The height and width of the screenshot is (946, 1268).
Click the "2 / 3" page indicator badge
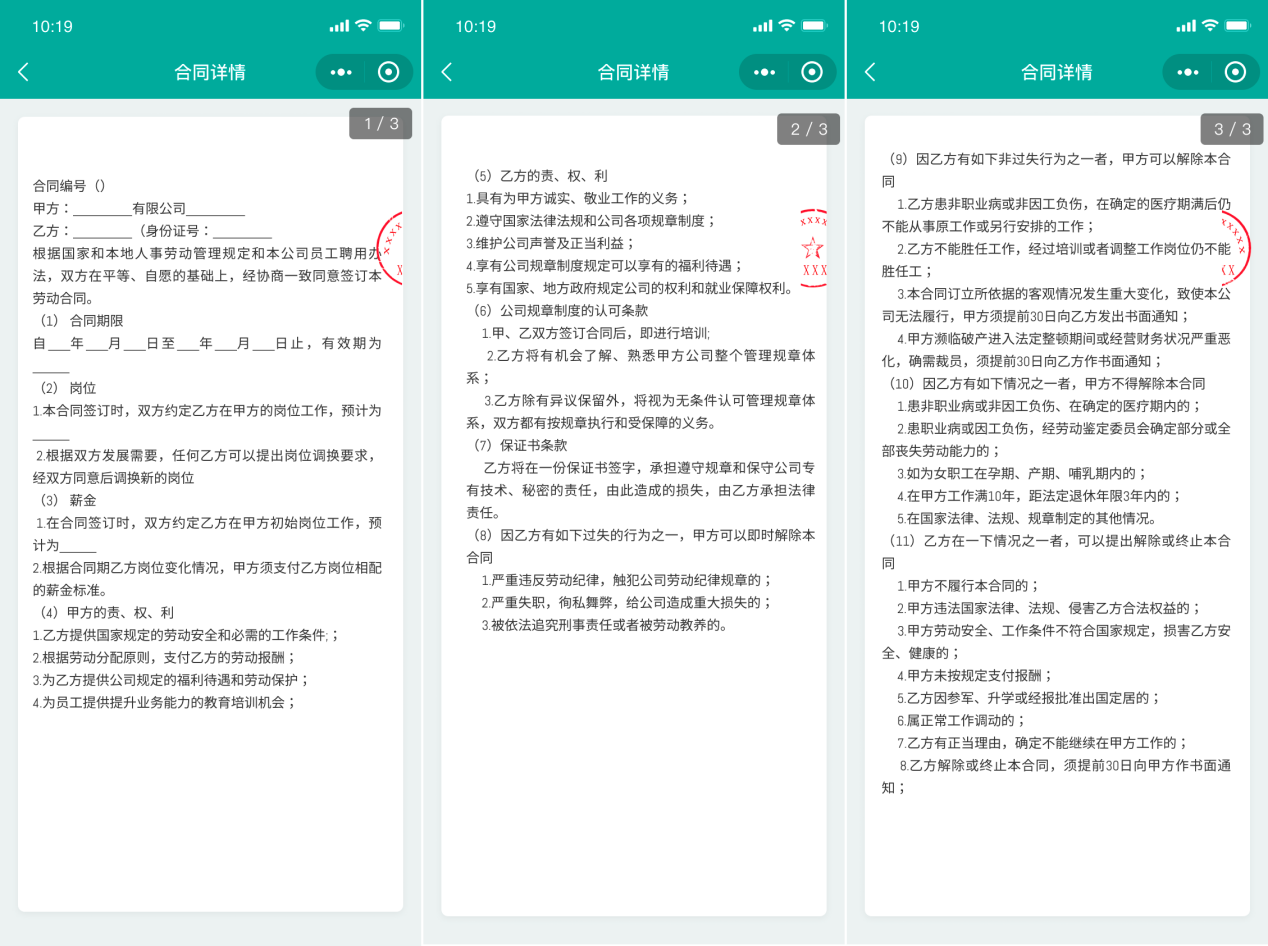coord(809,129)
